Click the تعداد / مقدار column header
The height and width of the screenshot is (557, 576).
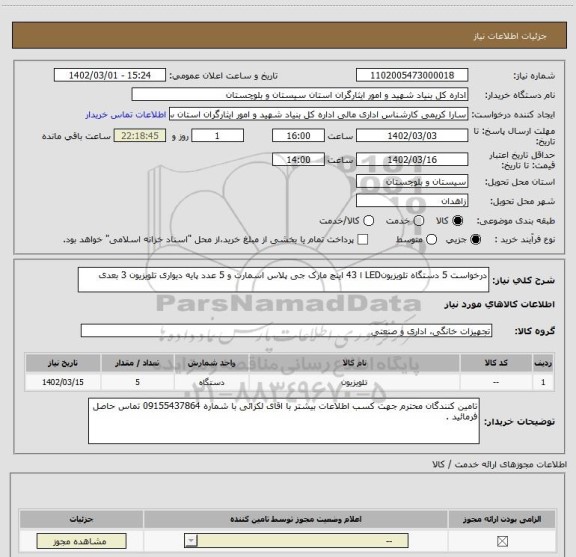tap(137, 363)
